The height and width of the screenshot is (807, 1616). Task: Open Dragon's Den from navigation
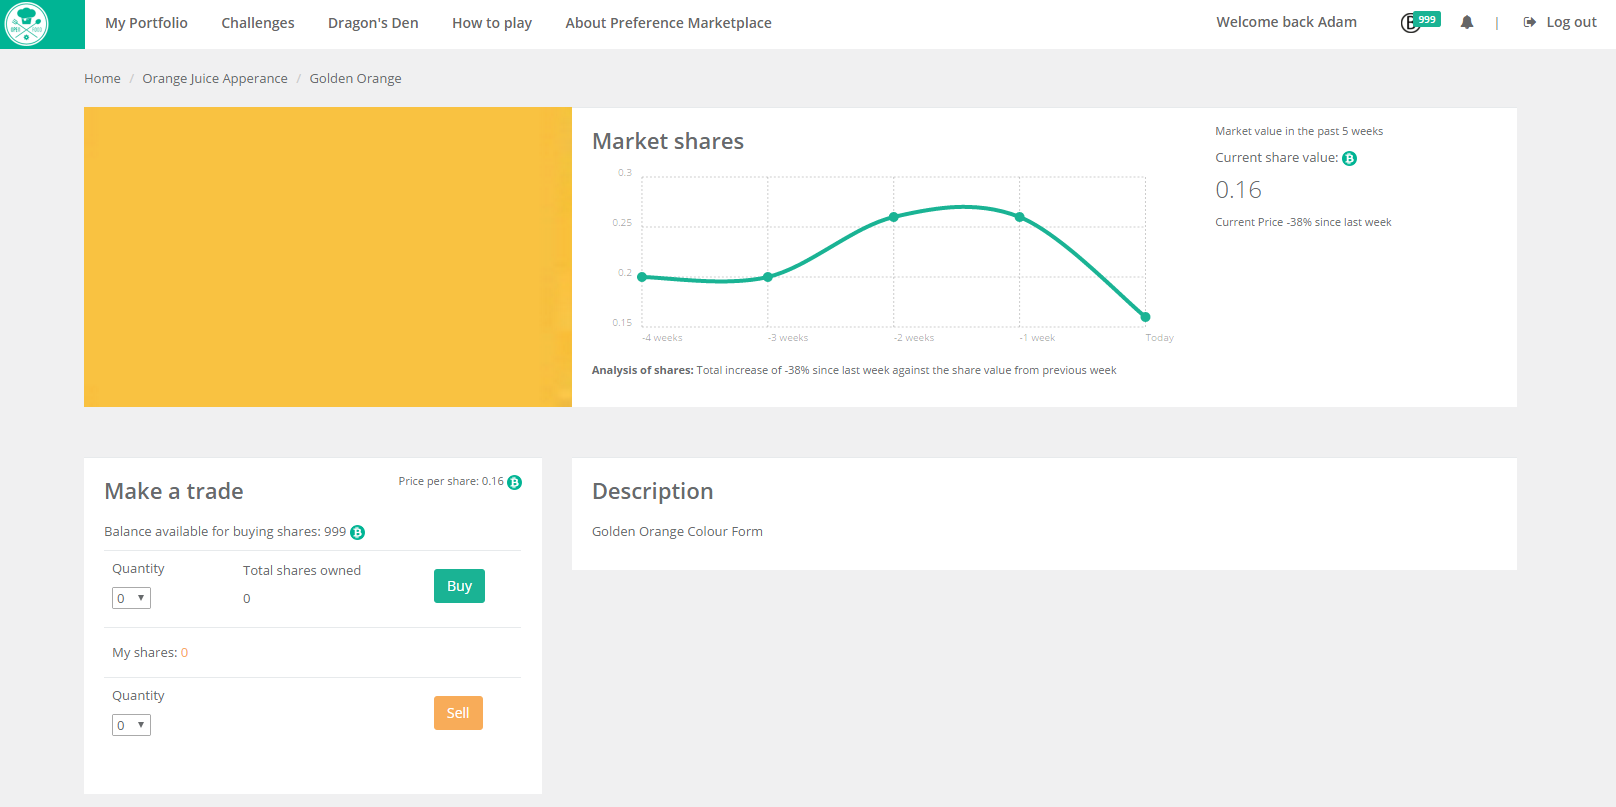373,23
